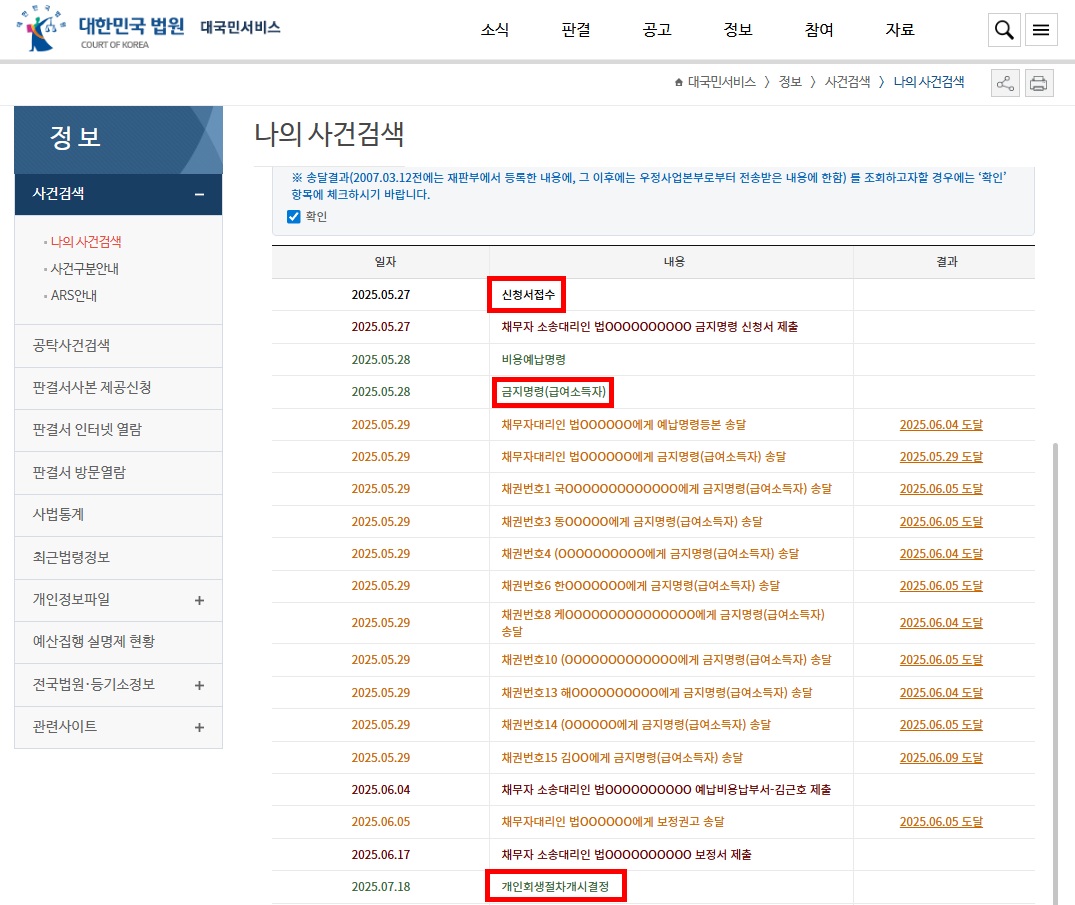1075x905 pixels.
Task: Click the print page icon
Action: point(1039,83)
